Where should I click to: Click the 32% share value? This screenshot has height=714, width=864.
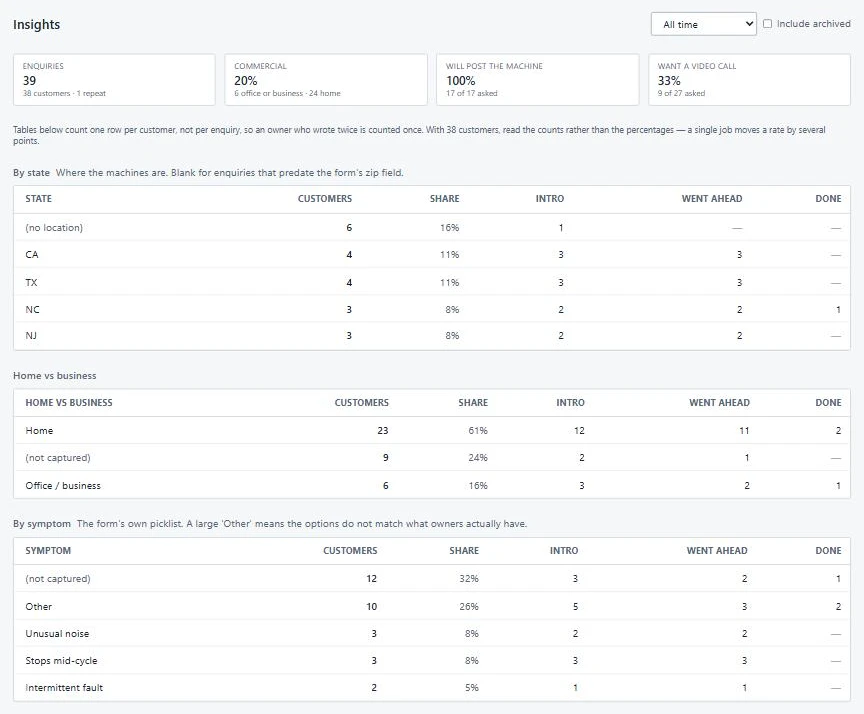[469, 578]
